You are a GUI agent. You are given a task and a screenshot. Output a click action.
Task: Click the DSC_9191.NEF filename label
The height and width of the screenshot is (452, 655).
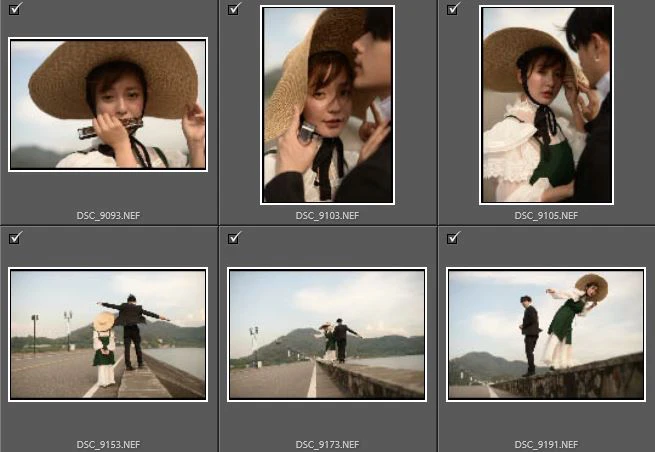coord(546,443)
